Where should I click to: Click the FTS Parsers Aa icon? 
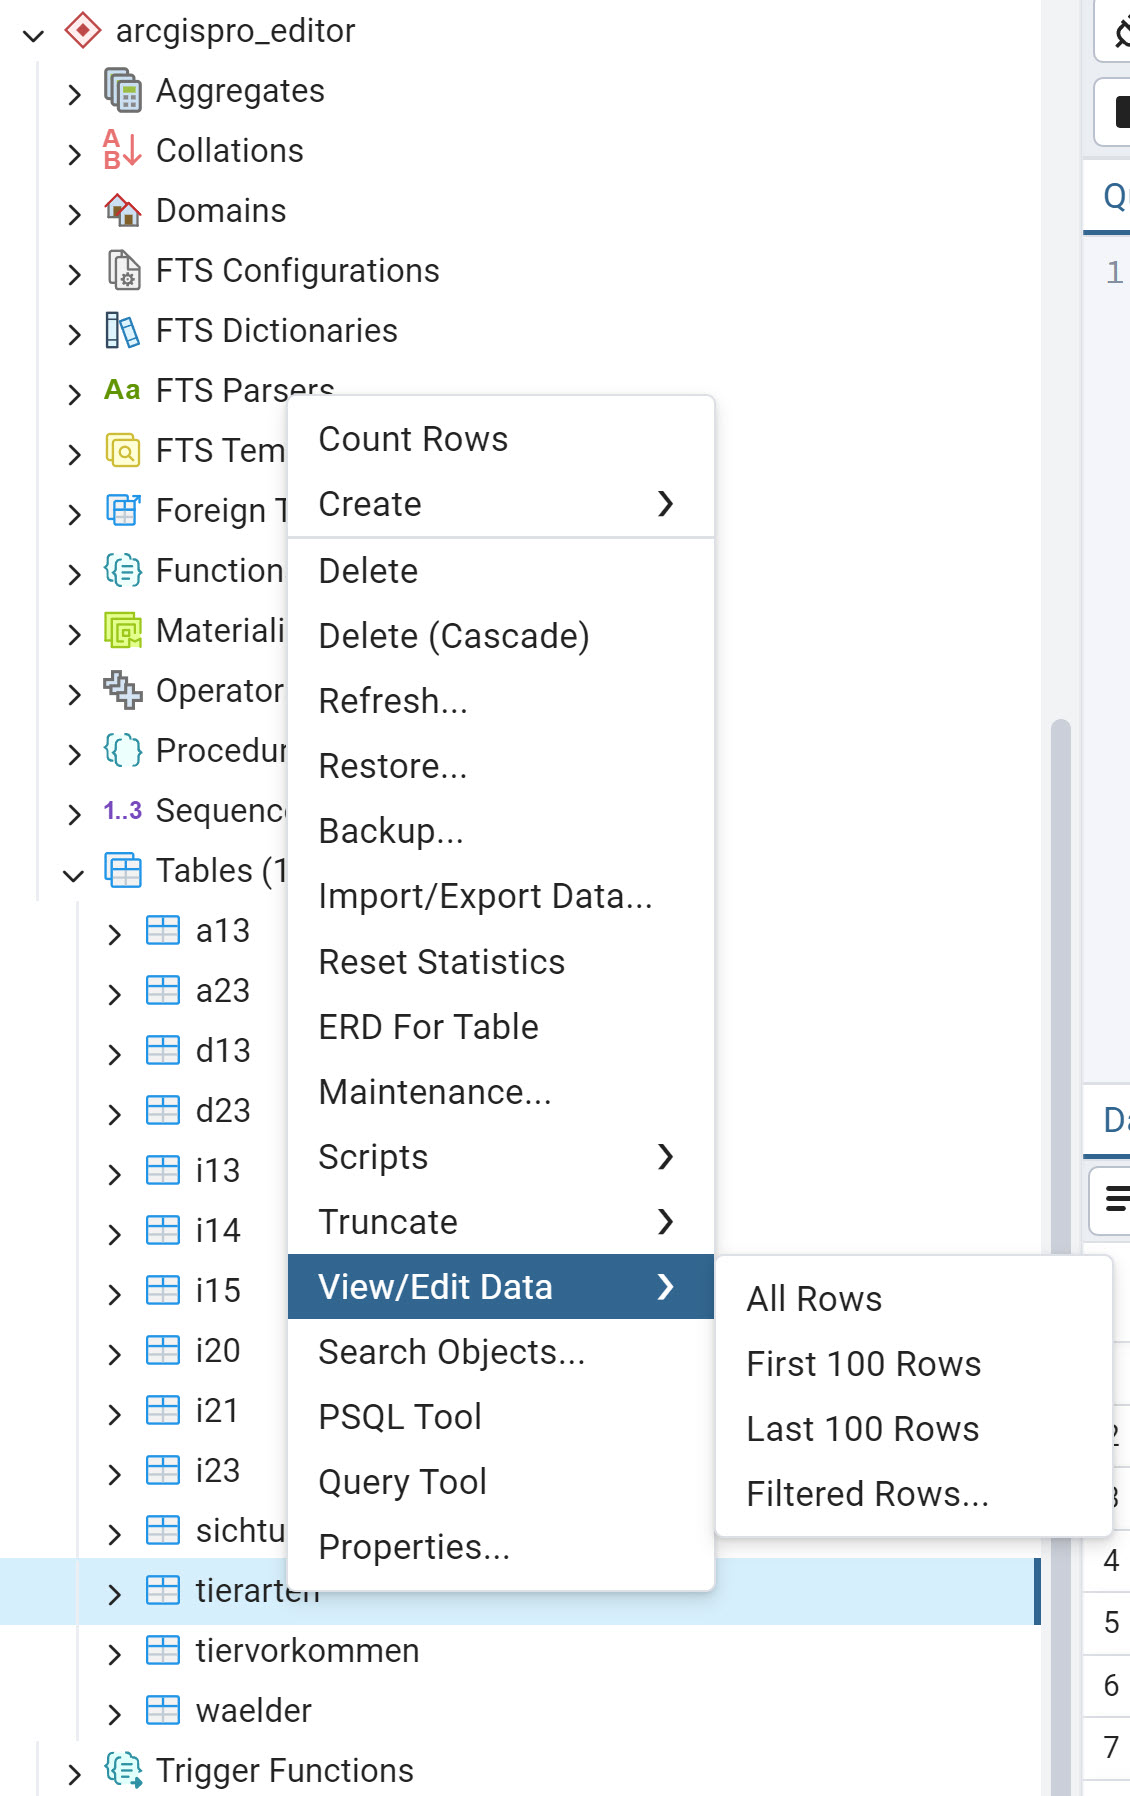tap(122, 390)
